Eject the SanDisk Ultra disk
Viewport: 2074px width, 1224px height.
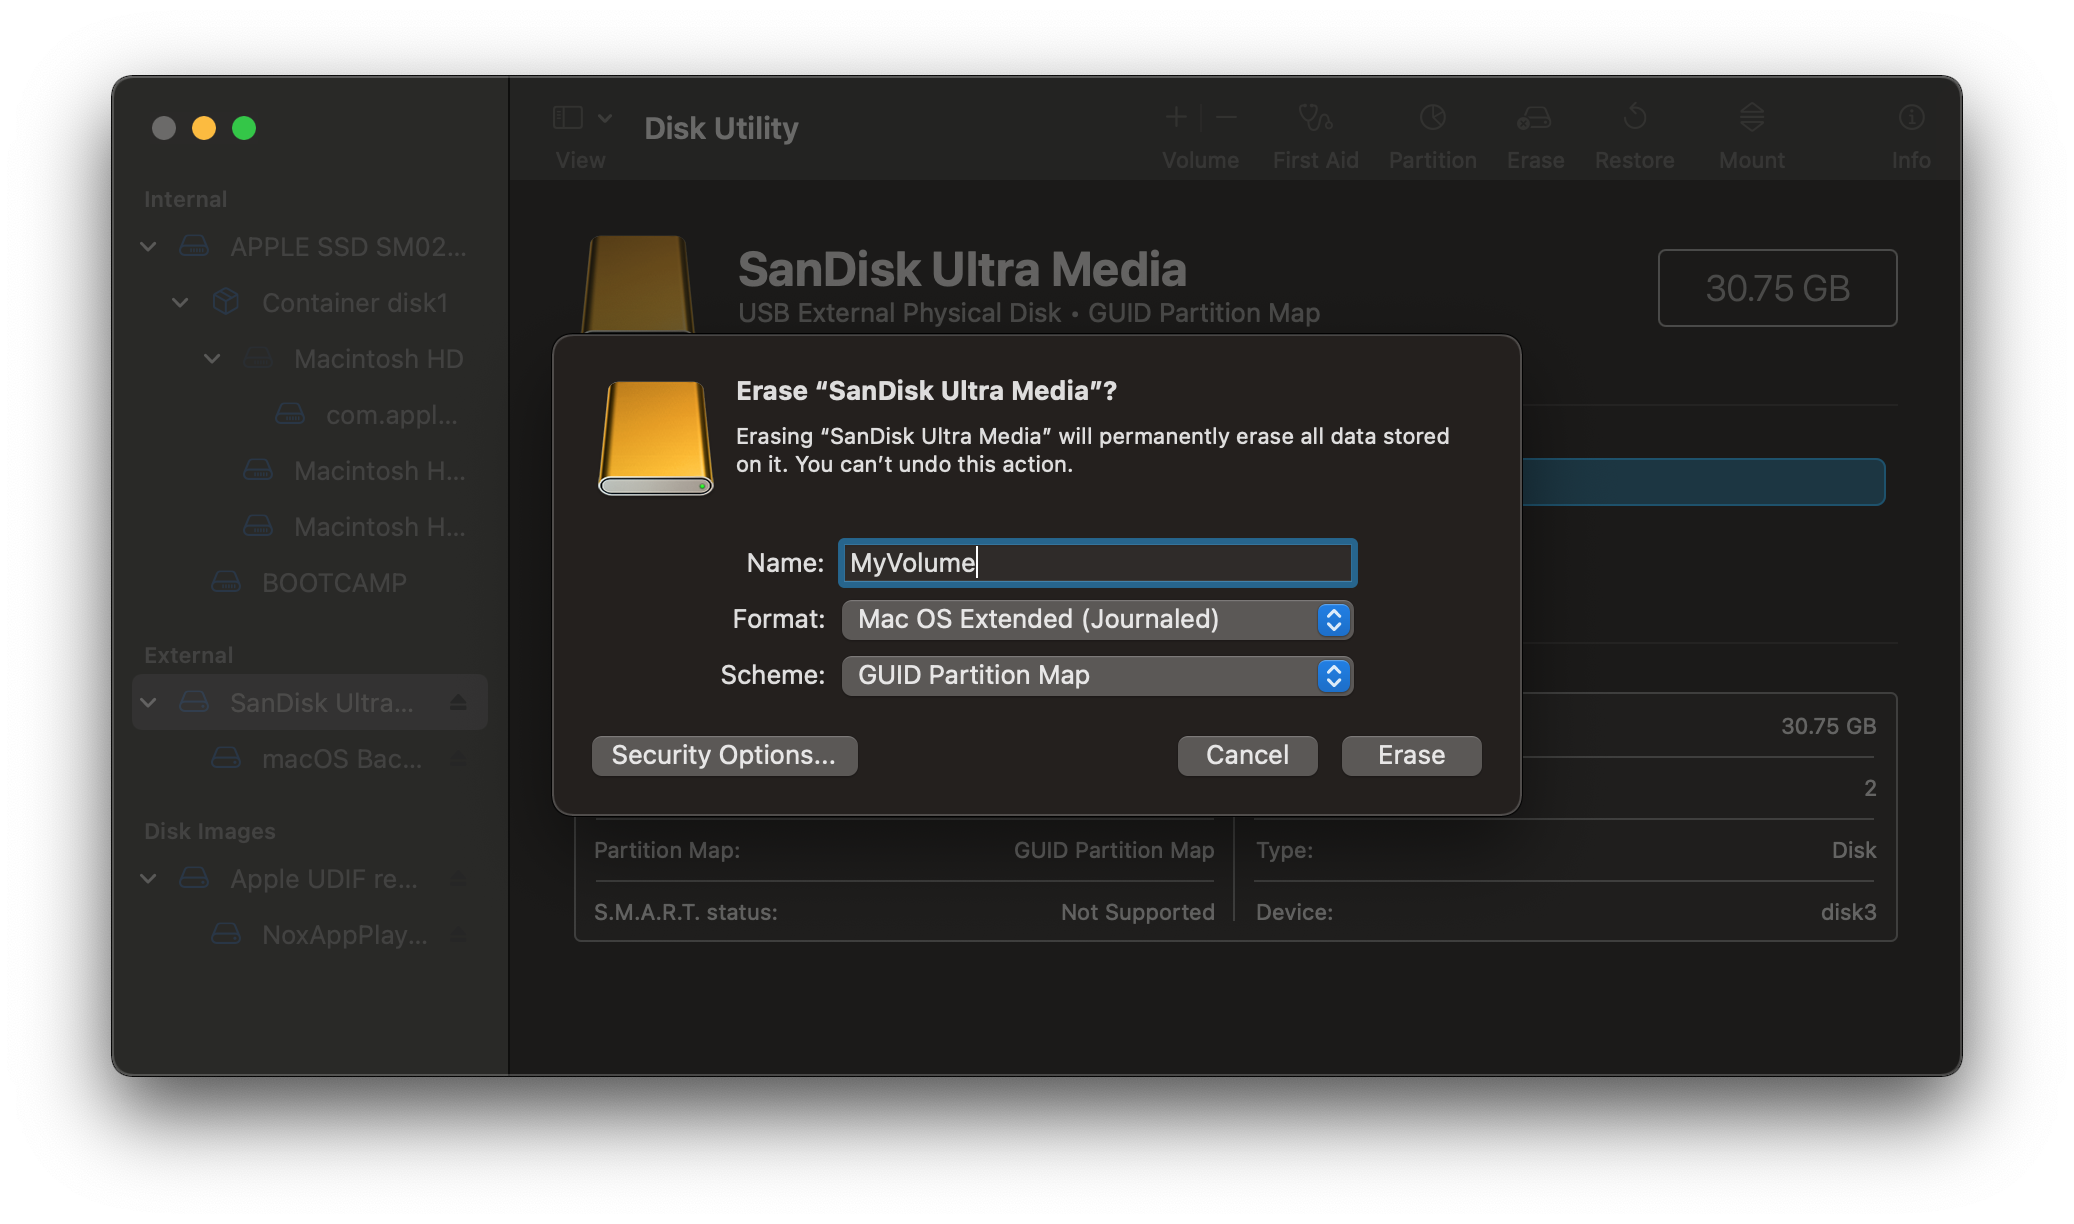click(458, 702)
